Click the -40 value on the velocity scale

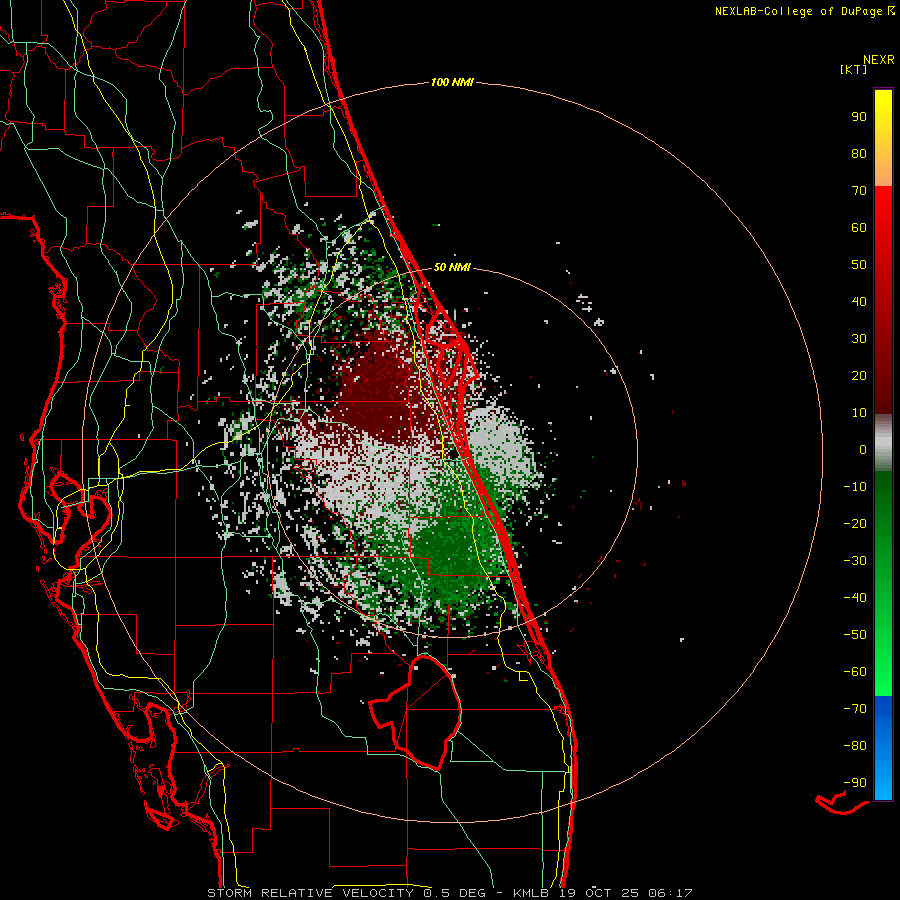[x=855, y=598]
